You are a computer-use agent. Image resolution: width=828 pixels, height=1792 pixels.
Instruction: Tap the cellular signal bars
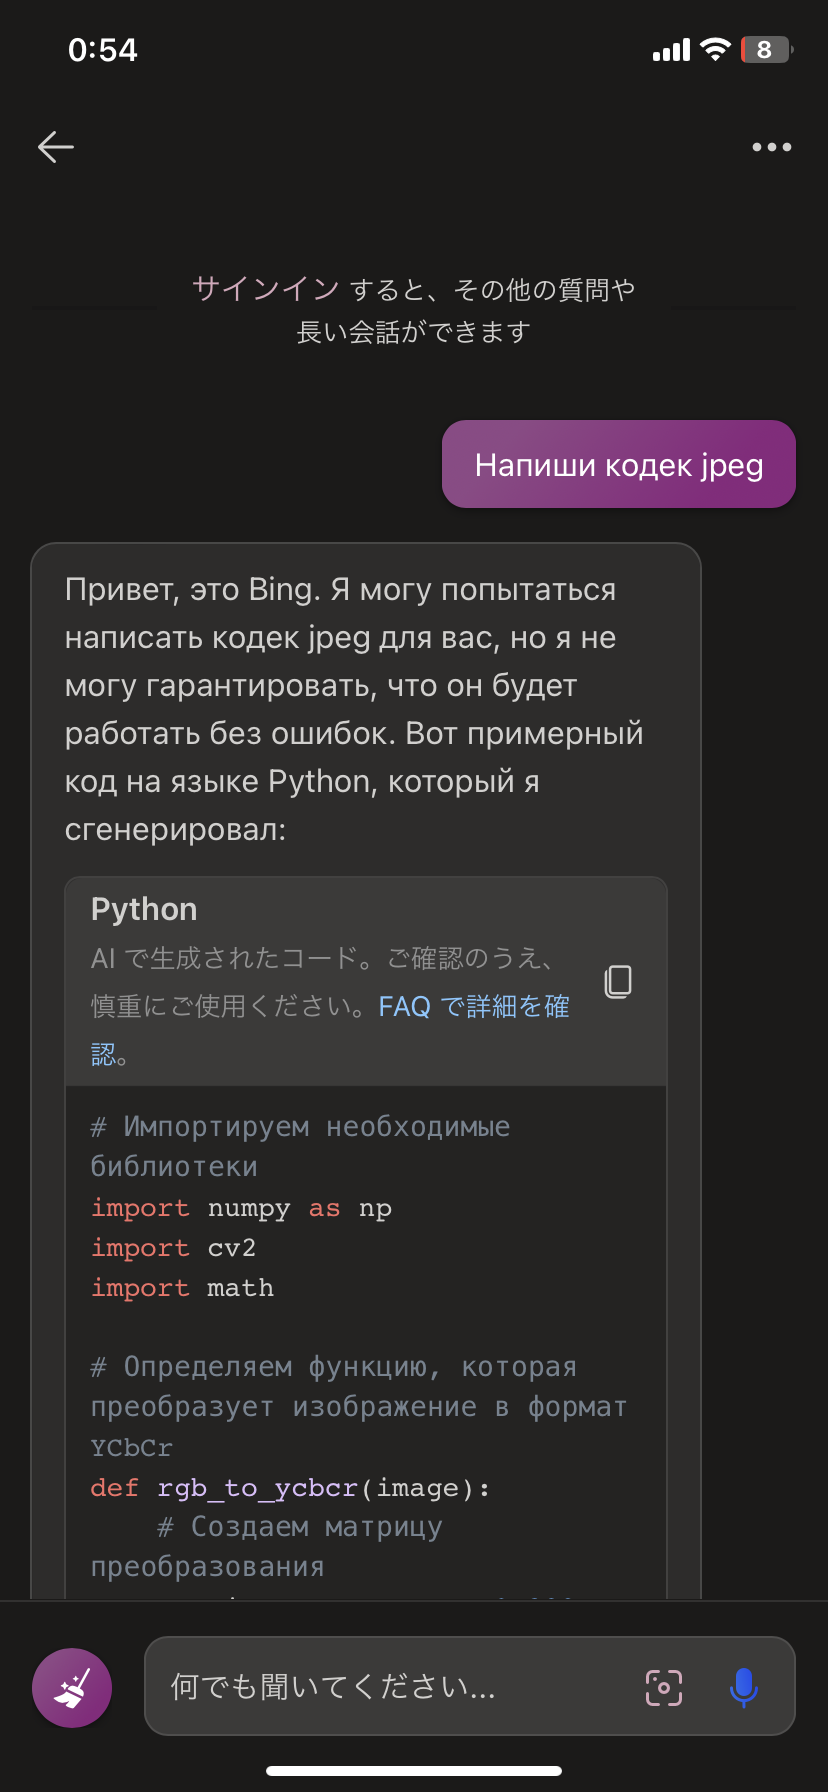click(x=671, y=50)
